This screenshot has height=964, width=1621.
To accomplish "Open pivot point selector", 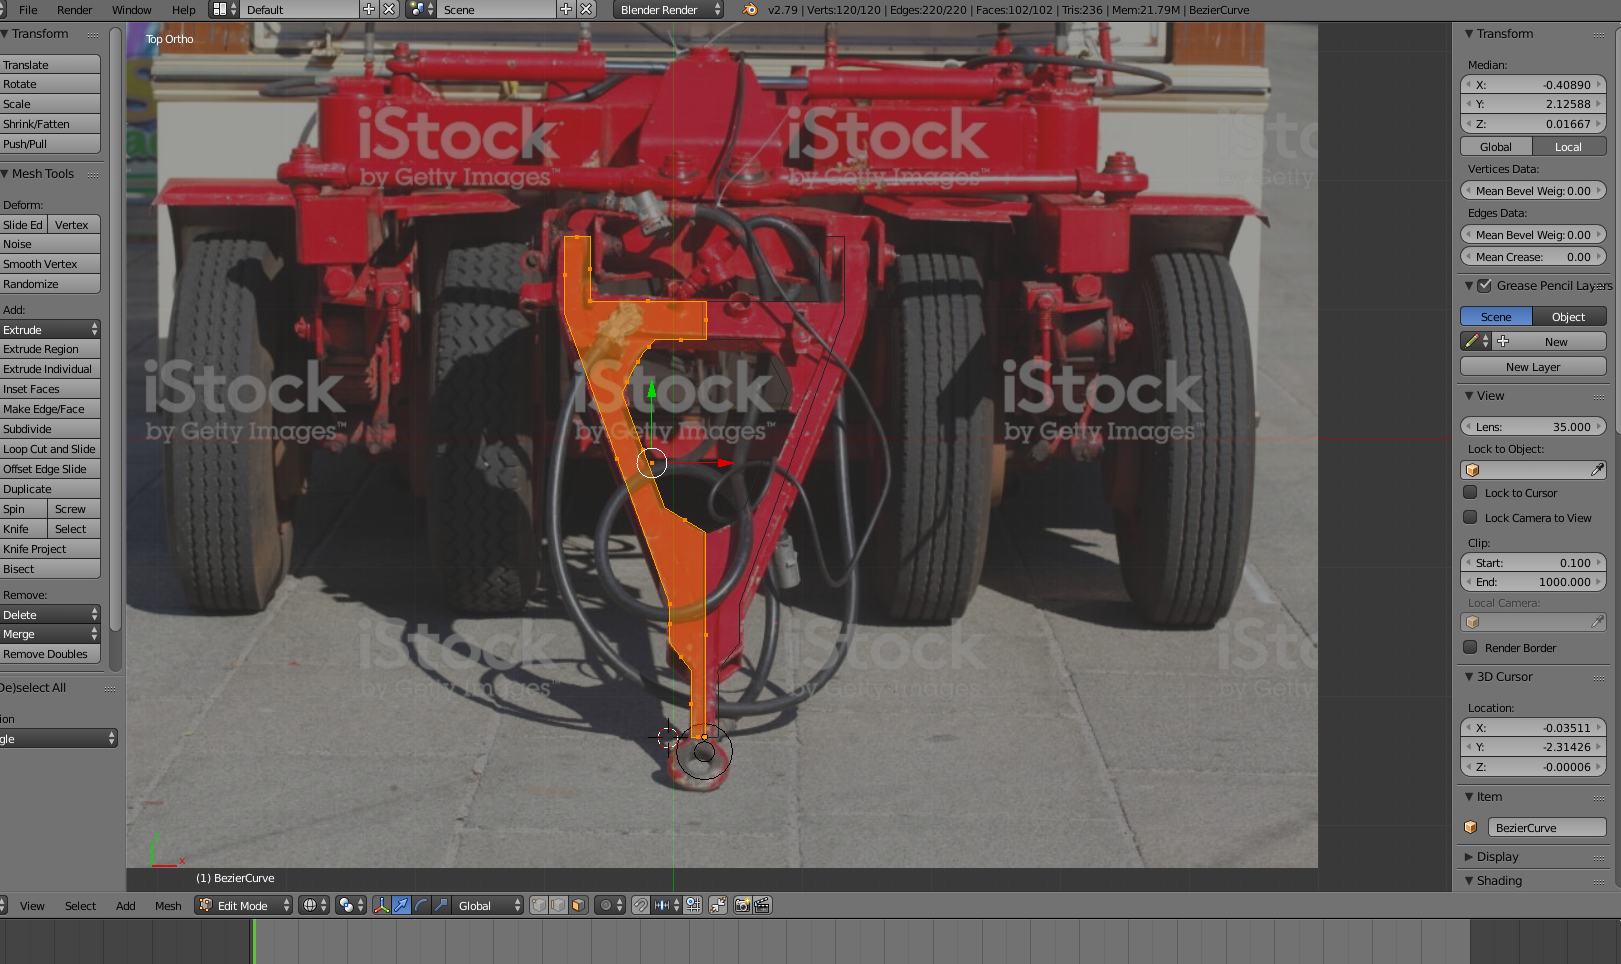I will (x=351, y=905).
